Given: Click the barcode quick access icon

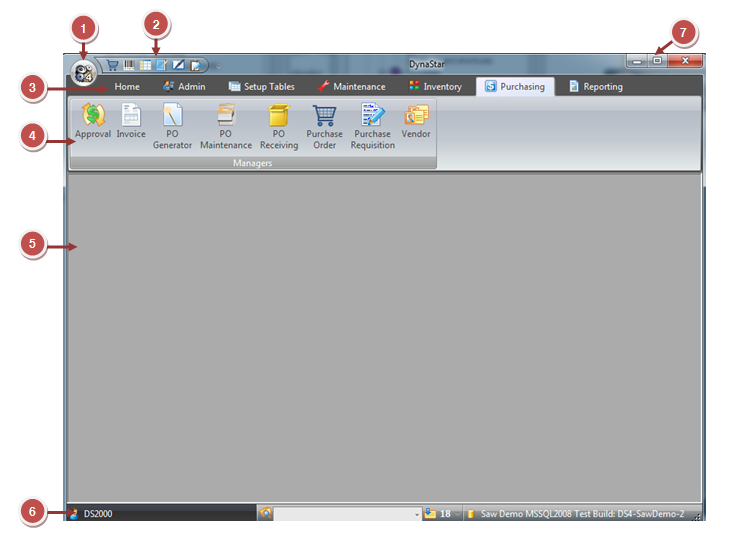Looking at the screenshot, I should point(129,65).
